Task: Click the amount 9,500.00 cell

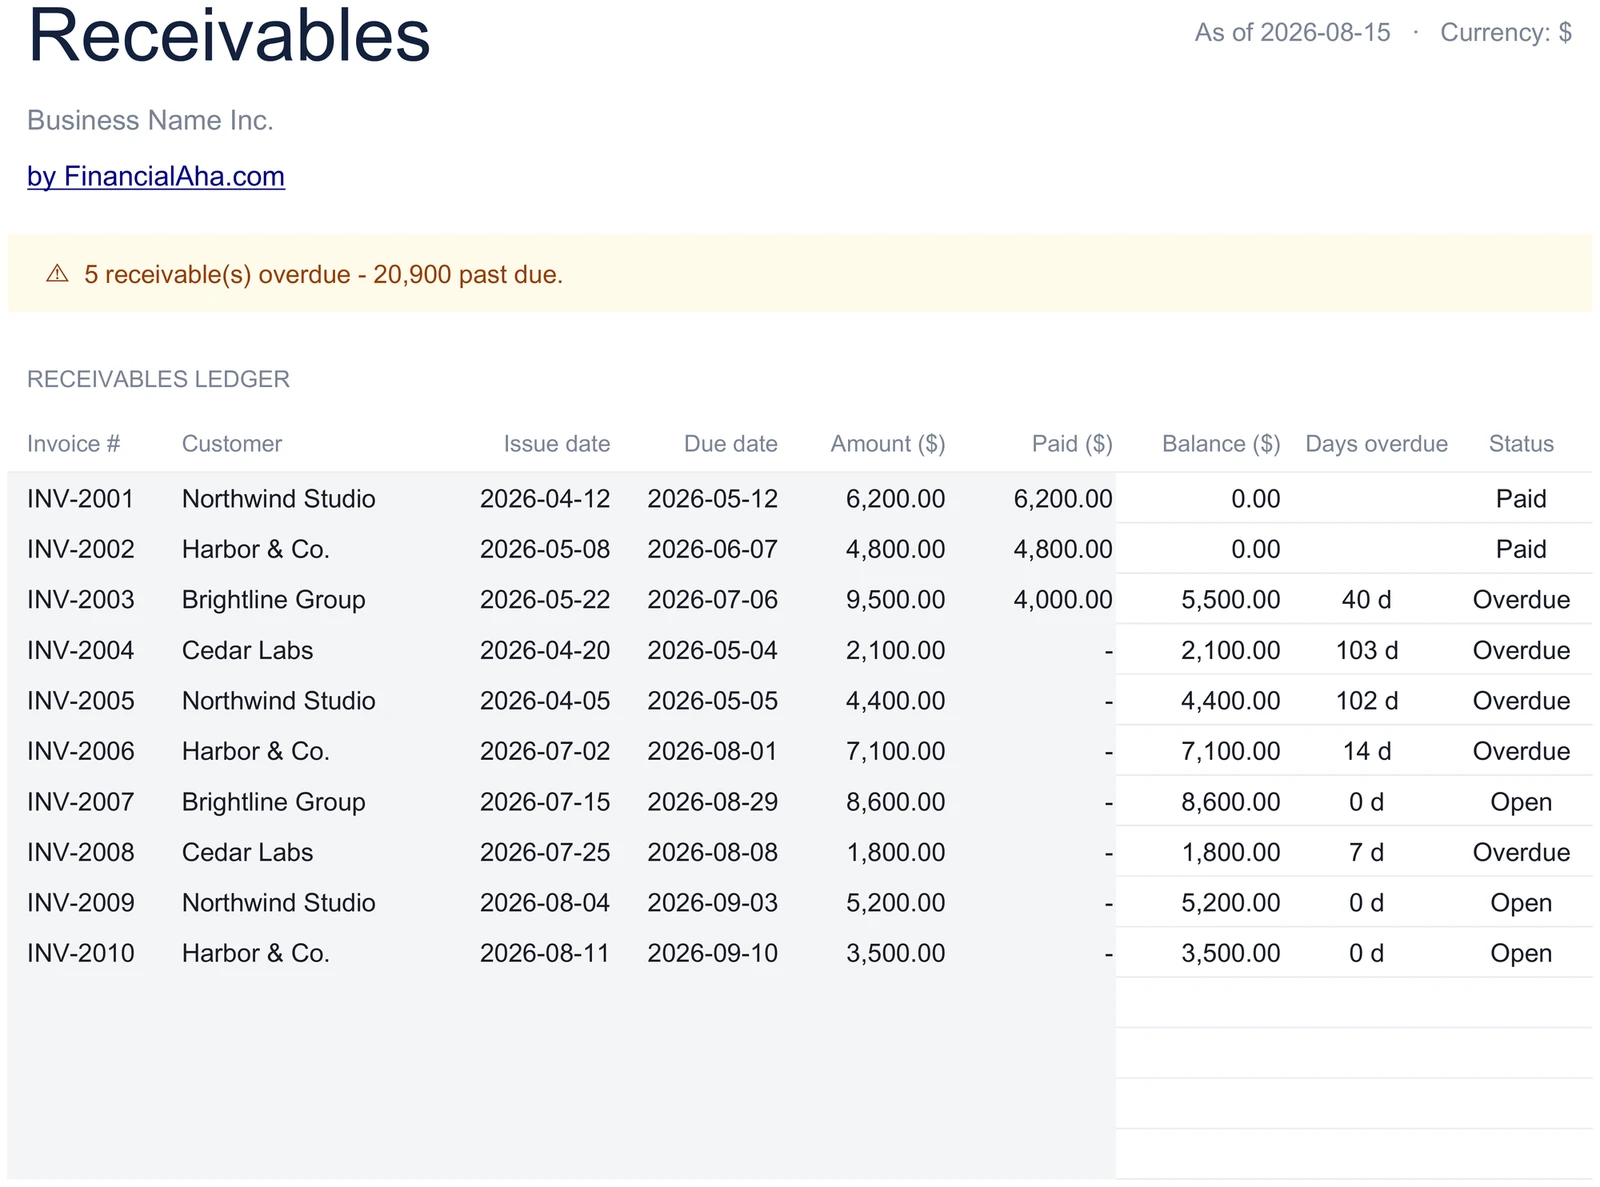Action: point(895,600)
